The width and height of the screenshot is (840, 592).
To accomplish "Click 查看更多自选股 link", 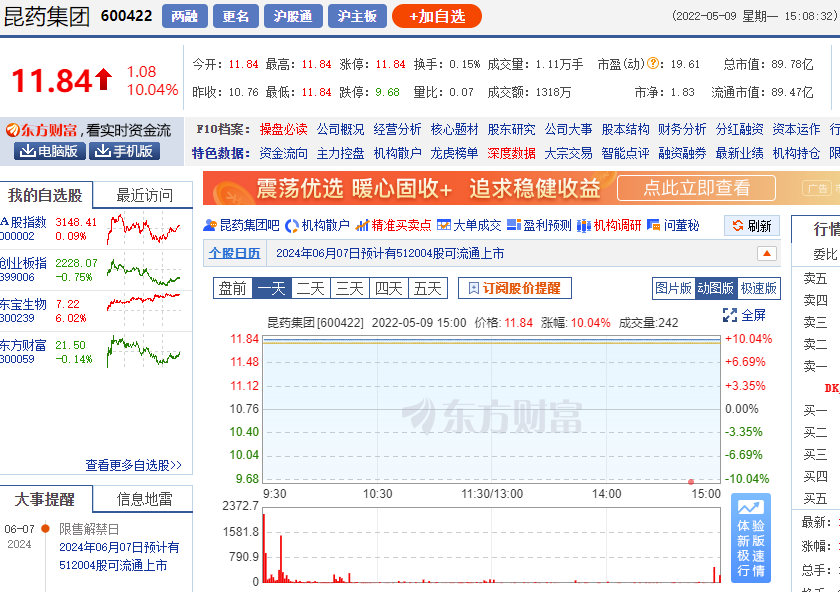I will (x=133, y=465).
